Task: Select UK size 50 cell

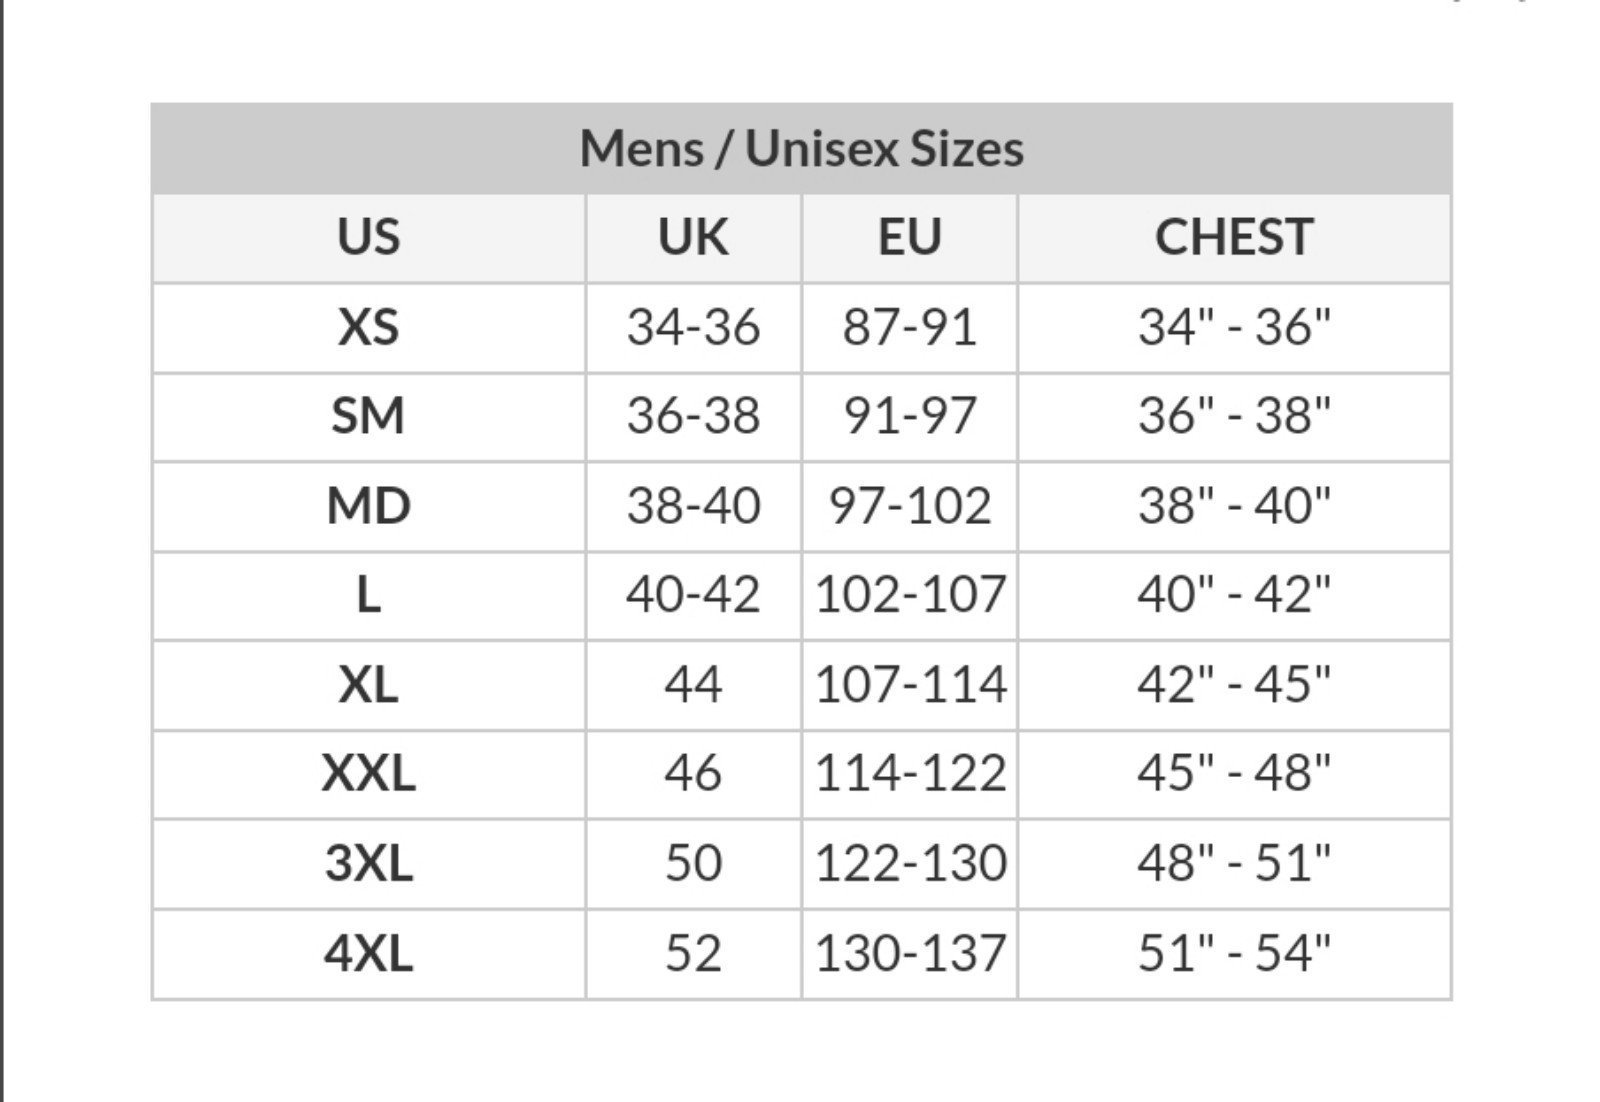Action: [693, 862]
